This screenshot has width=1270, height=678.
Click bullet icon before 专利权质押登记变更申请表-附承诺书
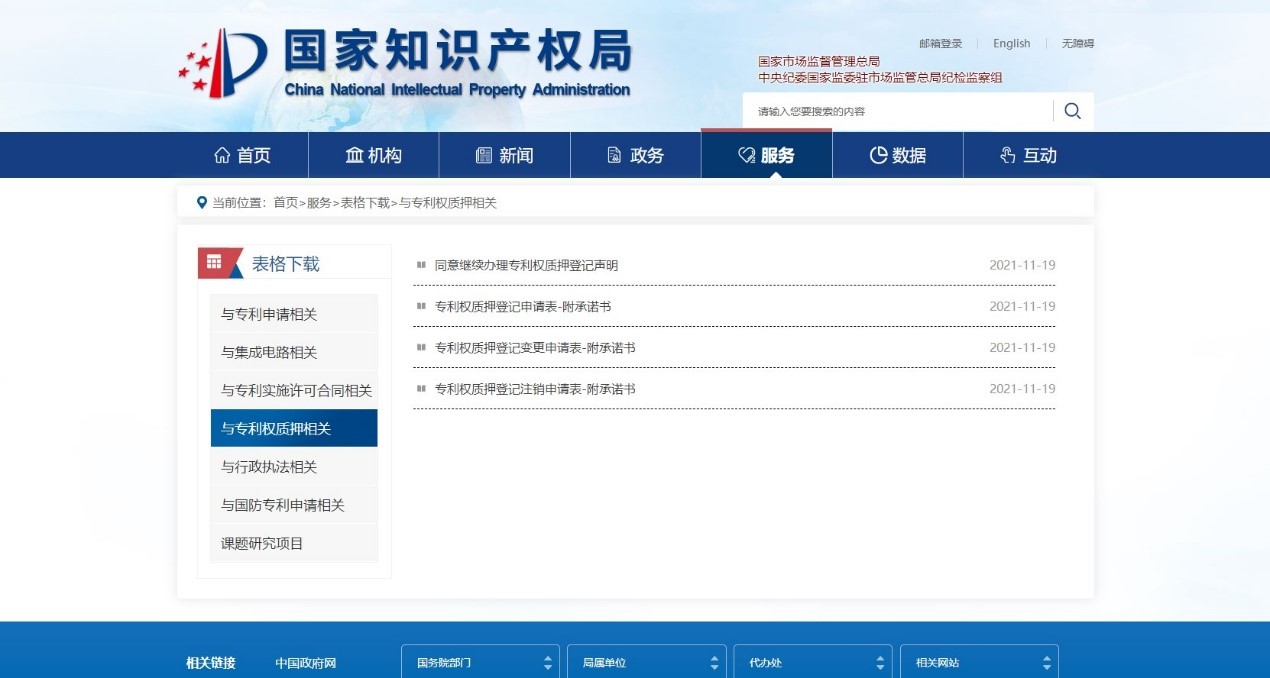pos(421,347)
